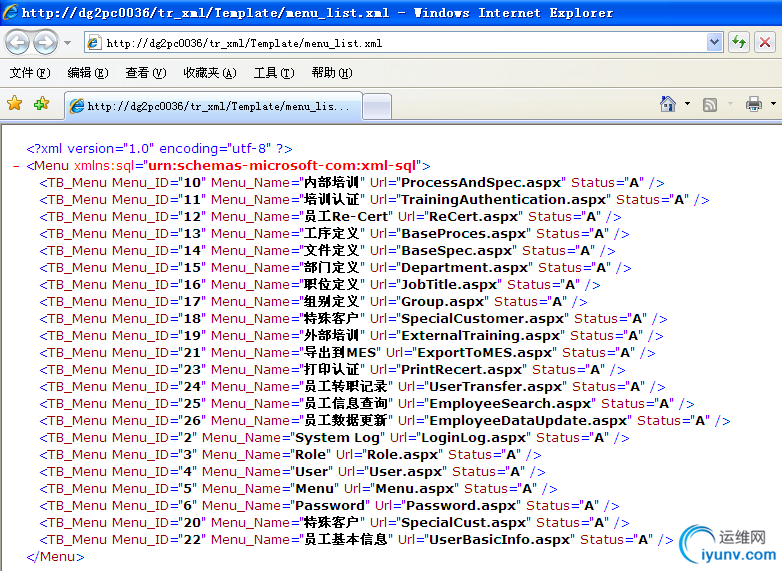
Task: Collapse the Menu root XML node
Action: (x=16, y=166)
